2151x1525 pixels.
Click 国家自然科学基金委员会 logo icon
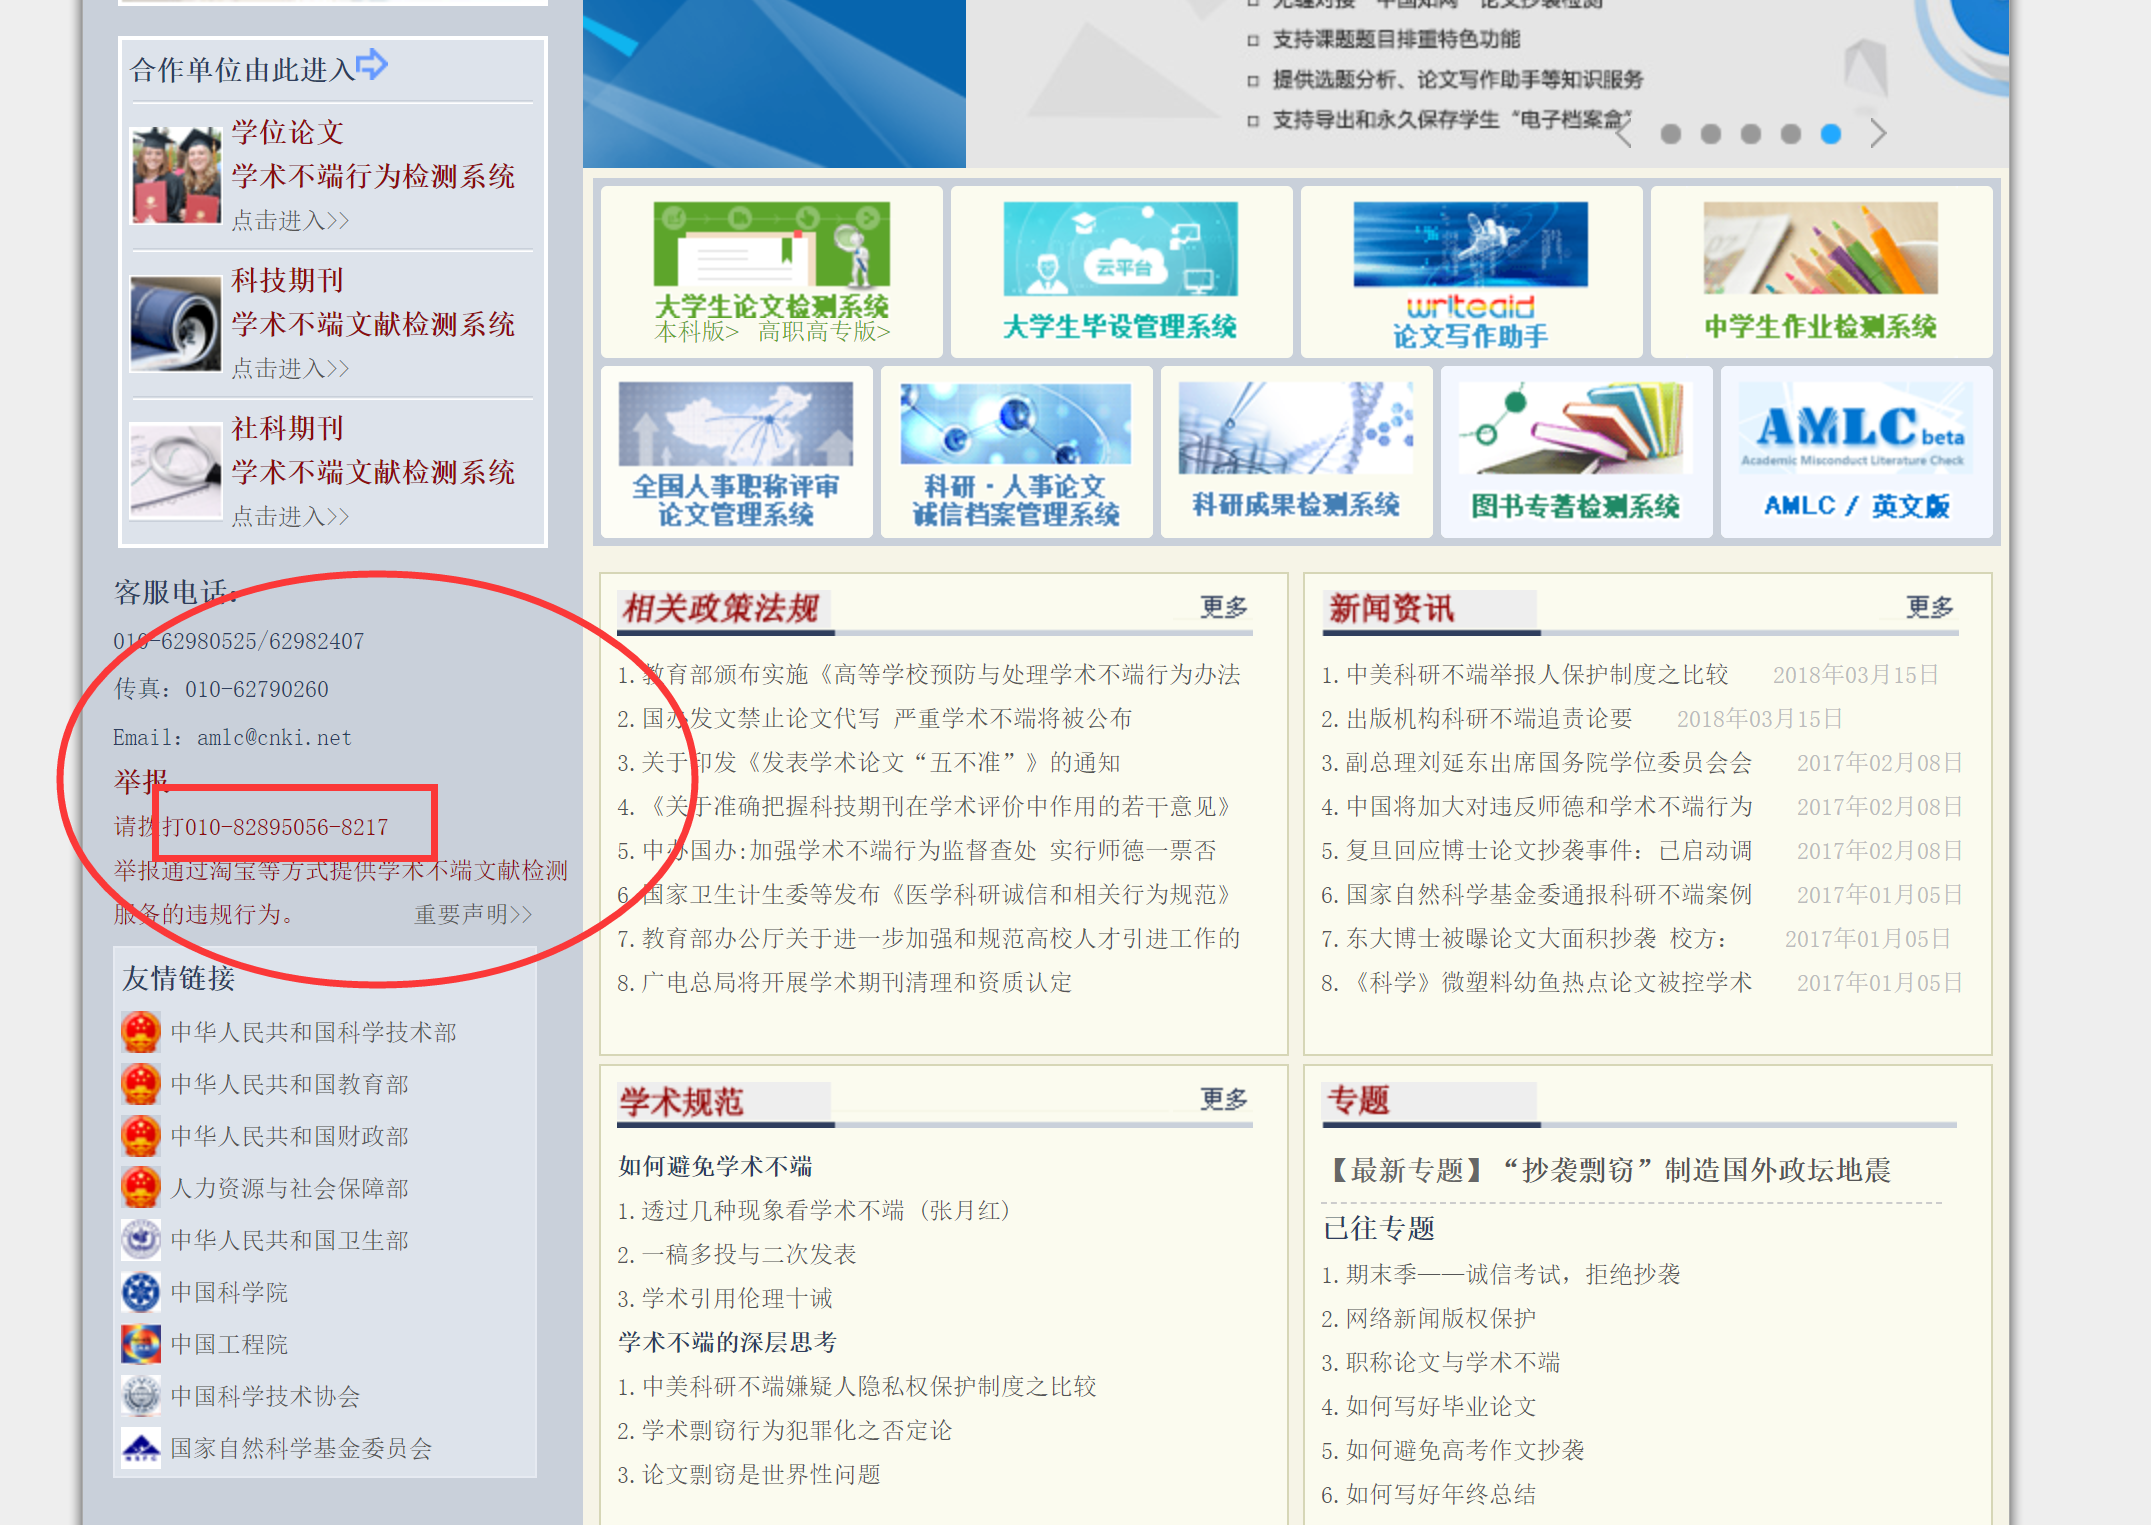141,1447
